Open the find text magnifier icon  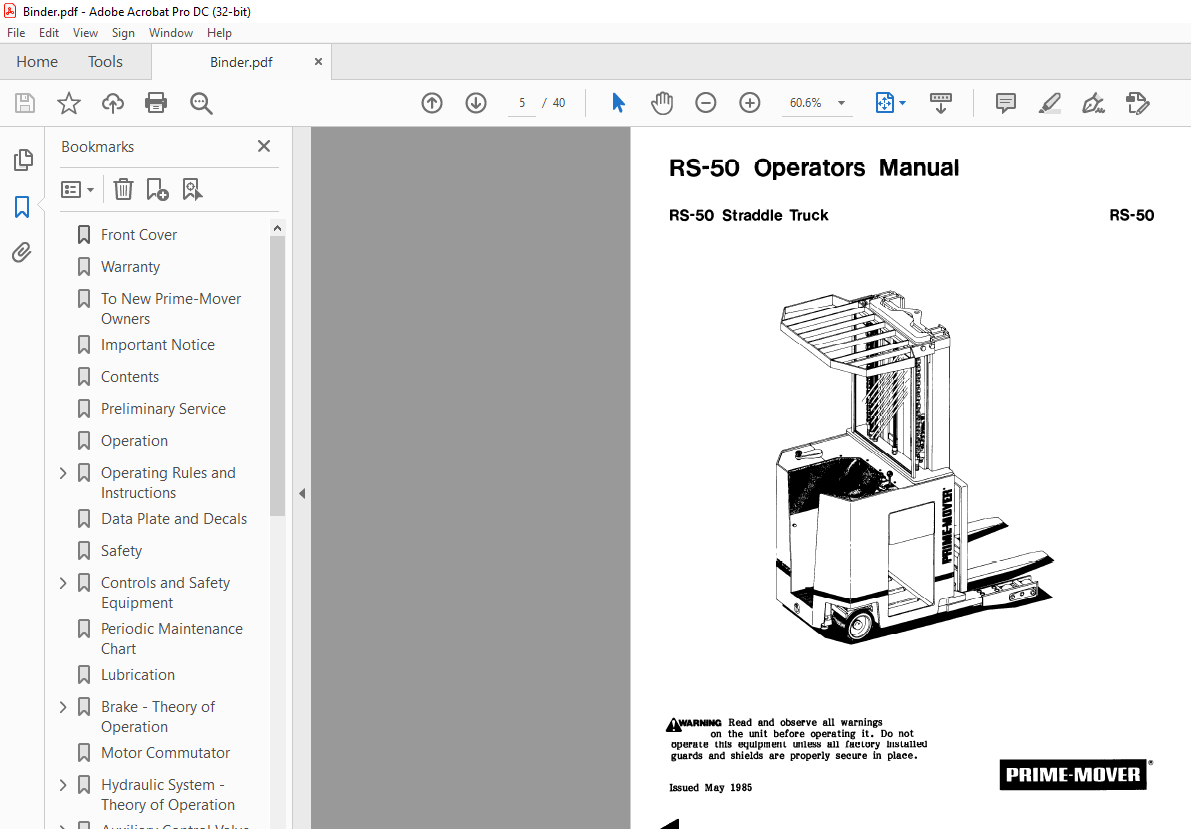click(201, 103)
